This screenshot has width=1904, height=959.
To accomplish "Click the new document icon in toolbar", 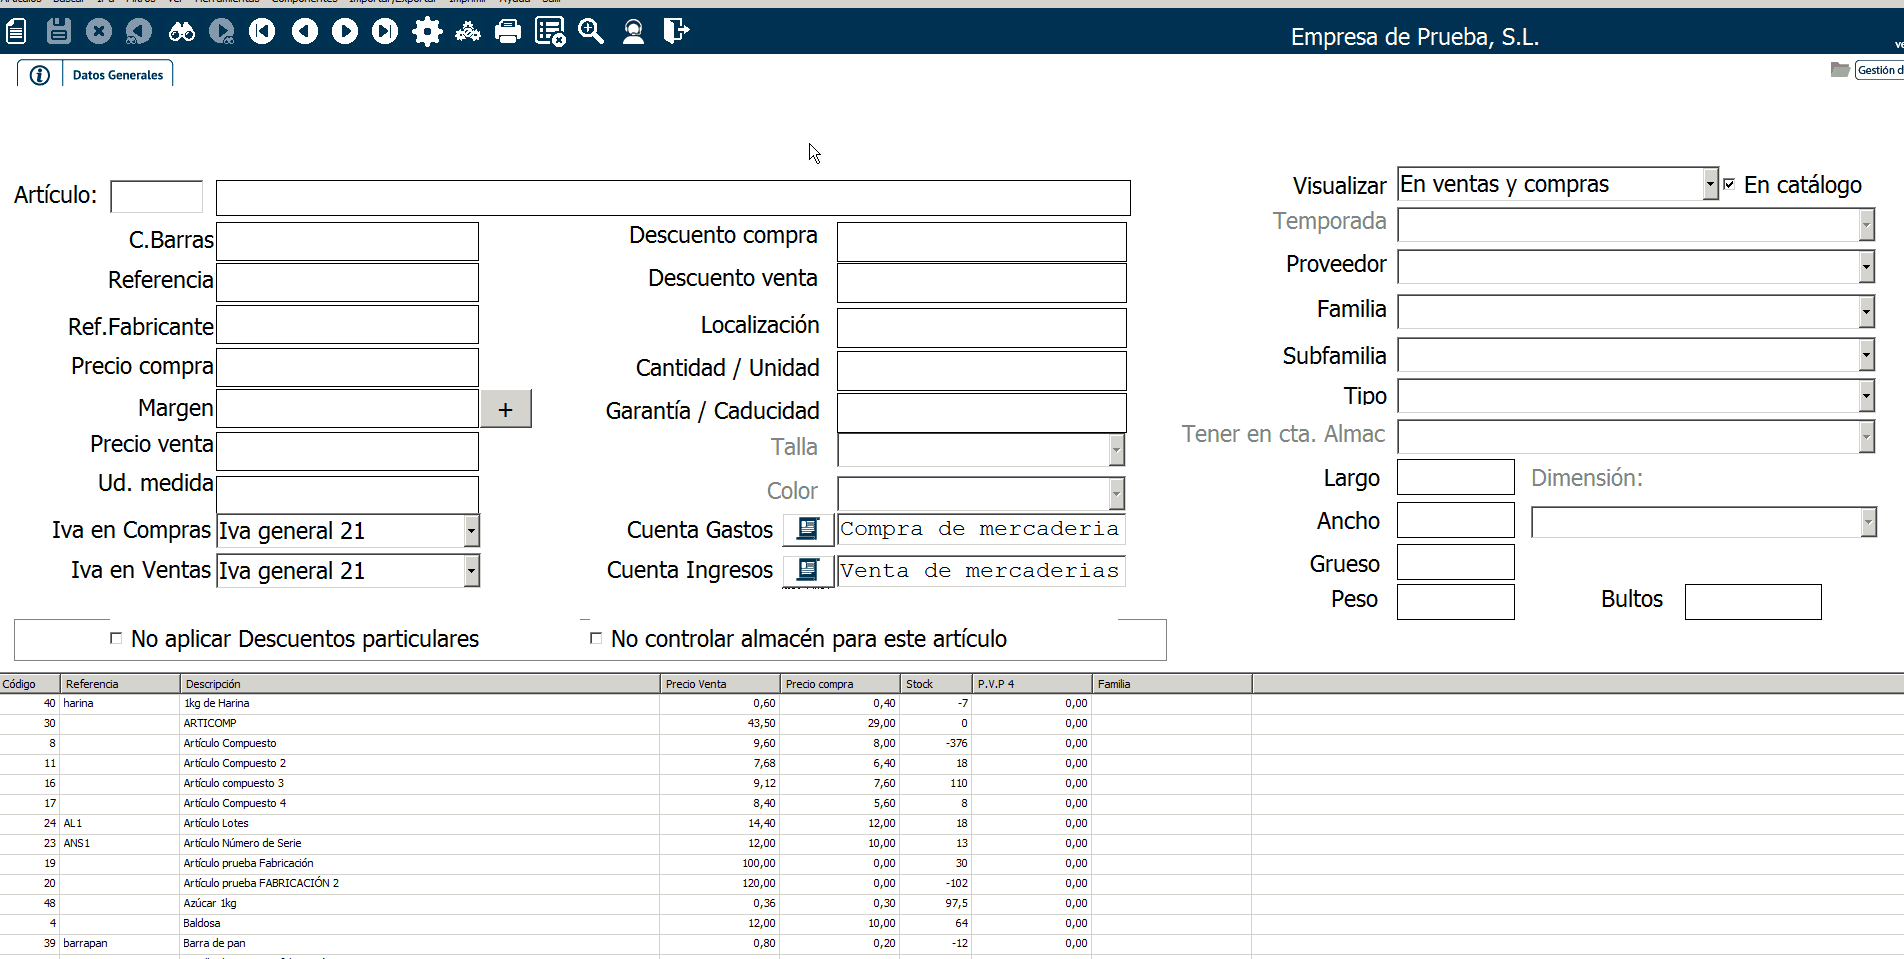I will click(x=16, y=32).
